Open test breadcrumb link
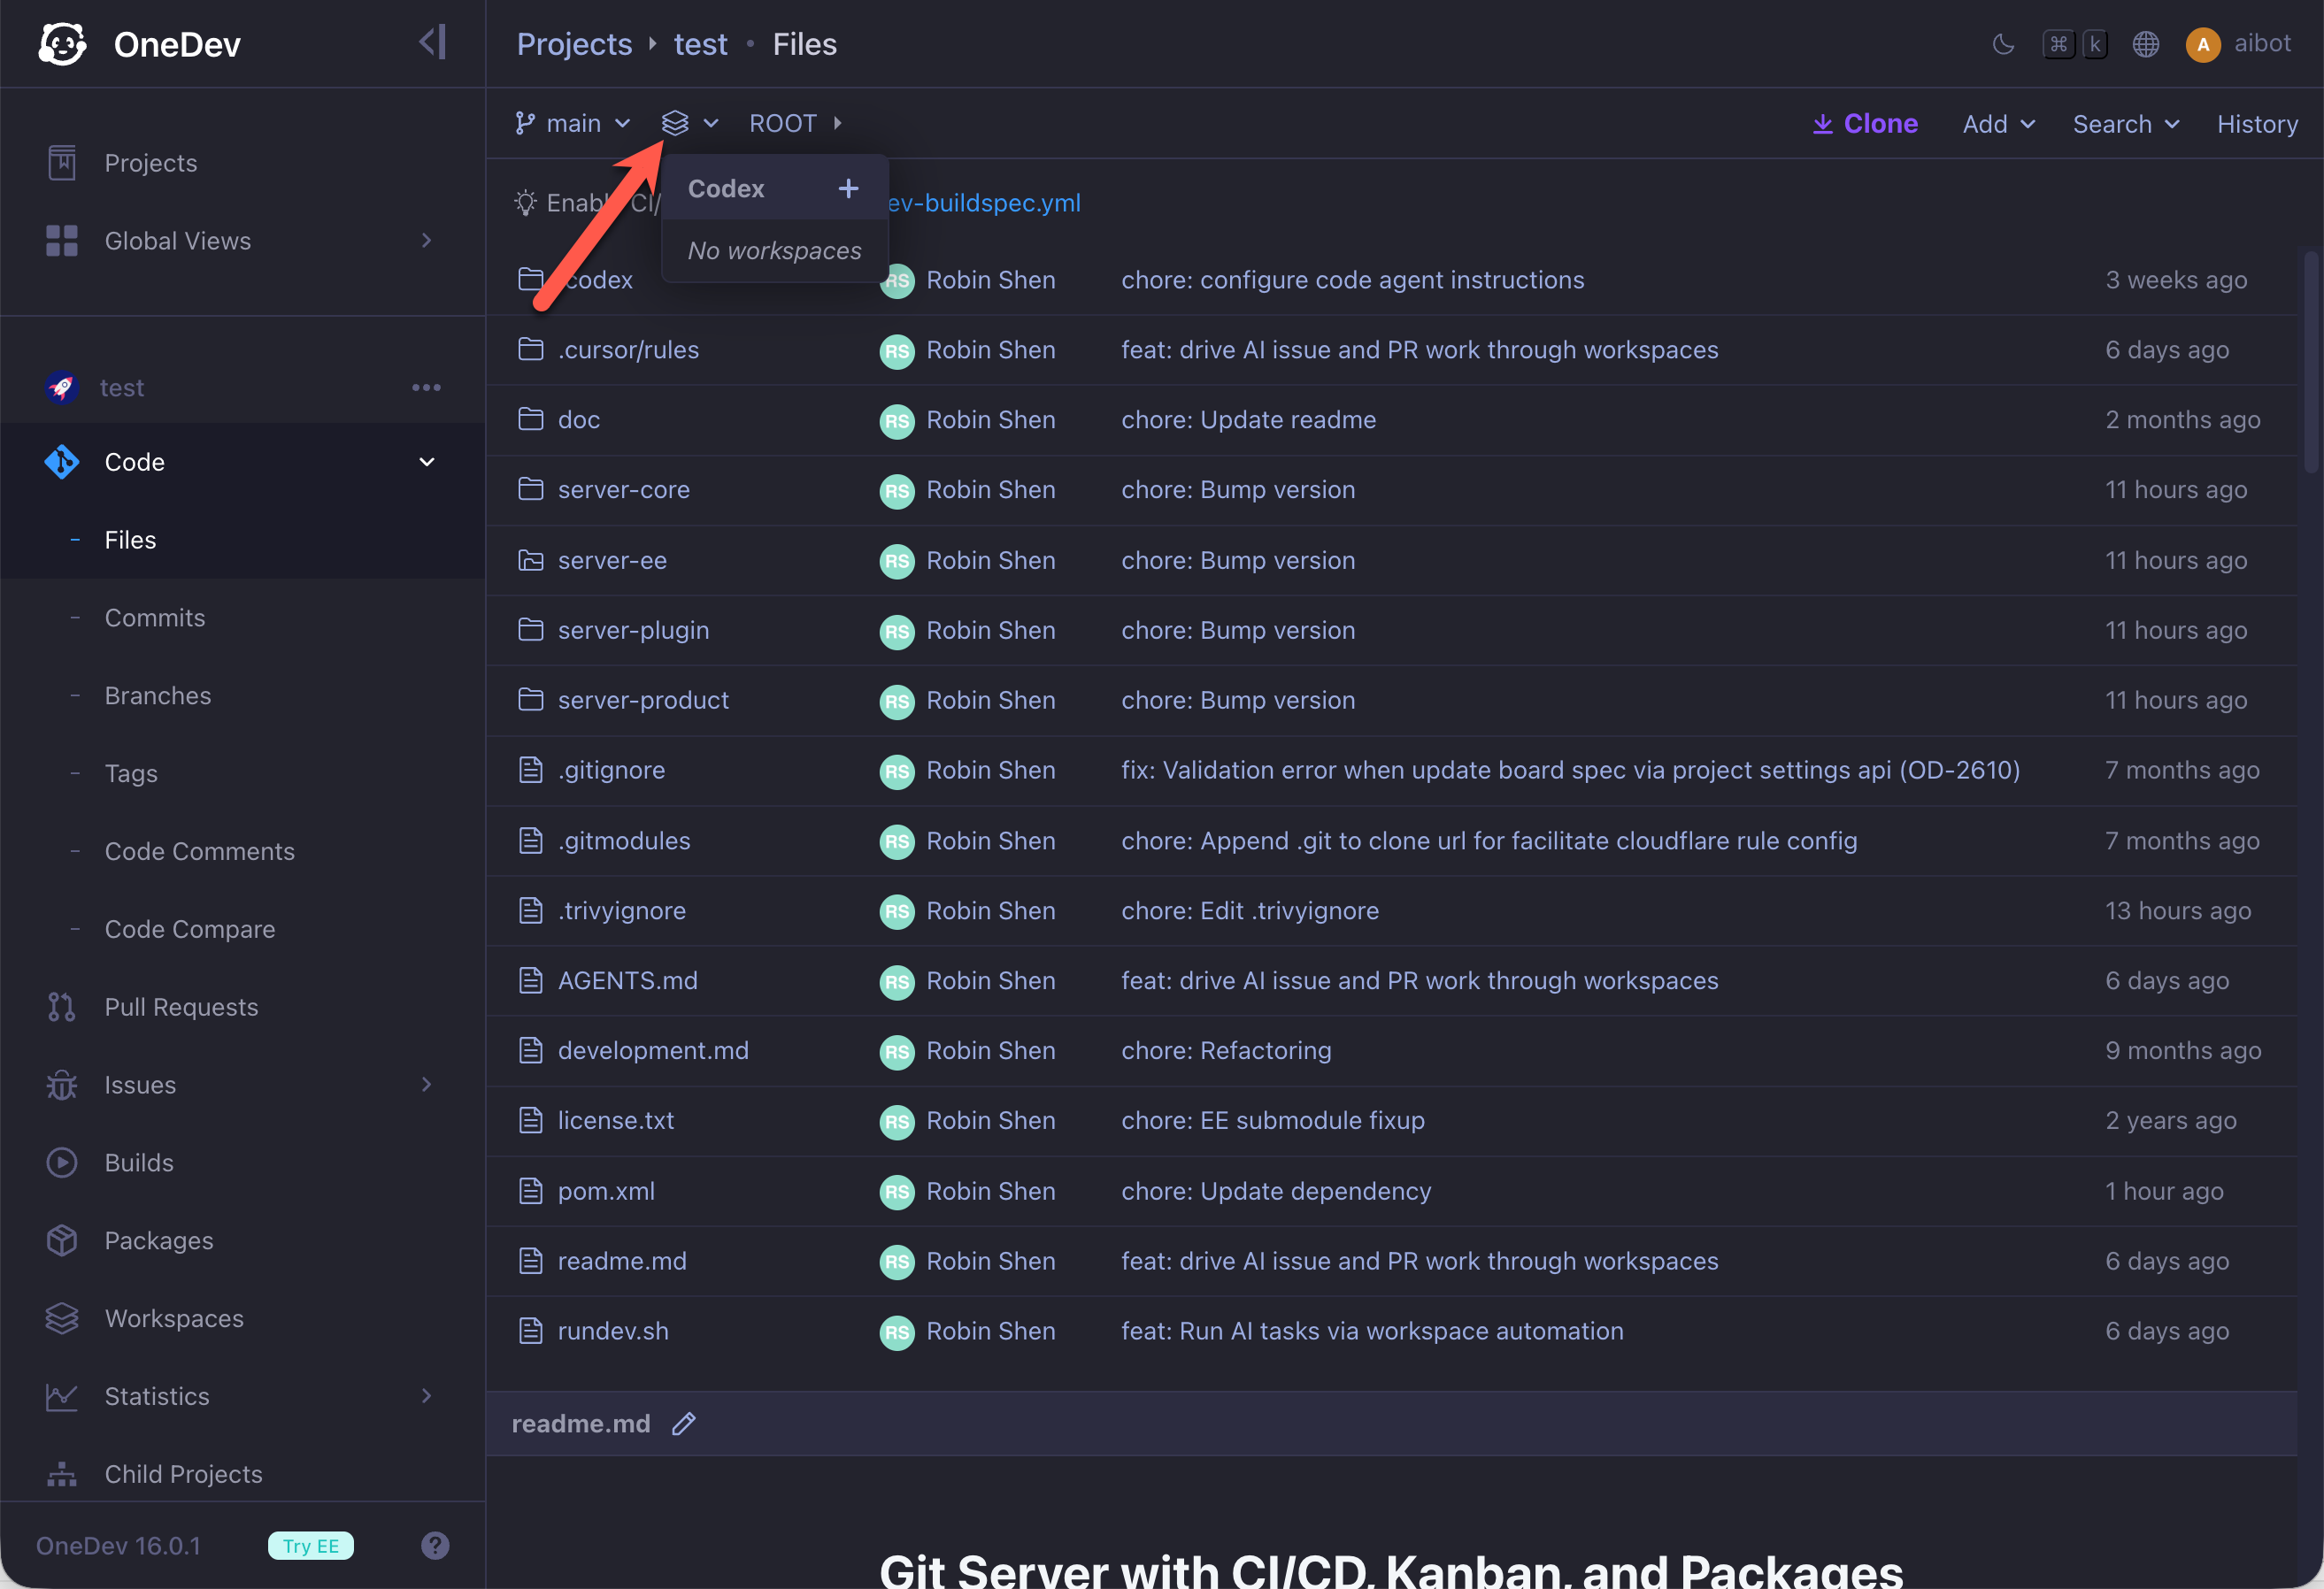The width and height of the screenshot is (2324, 1589). 700,44
